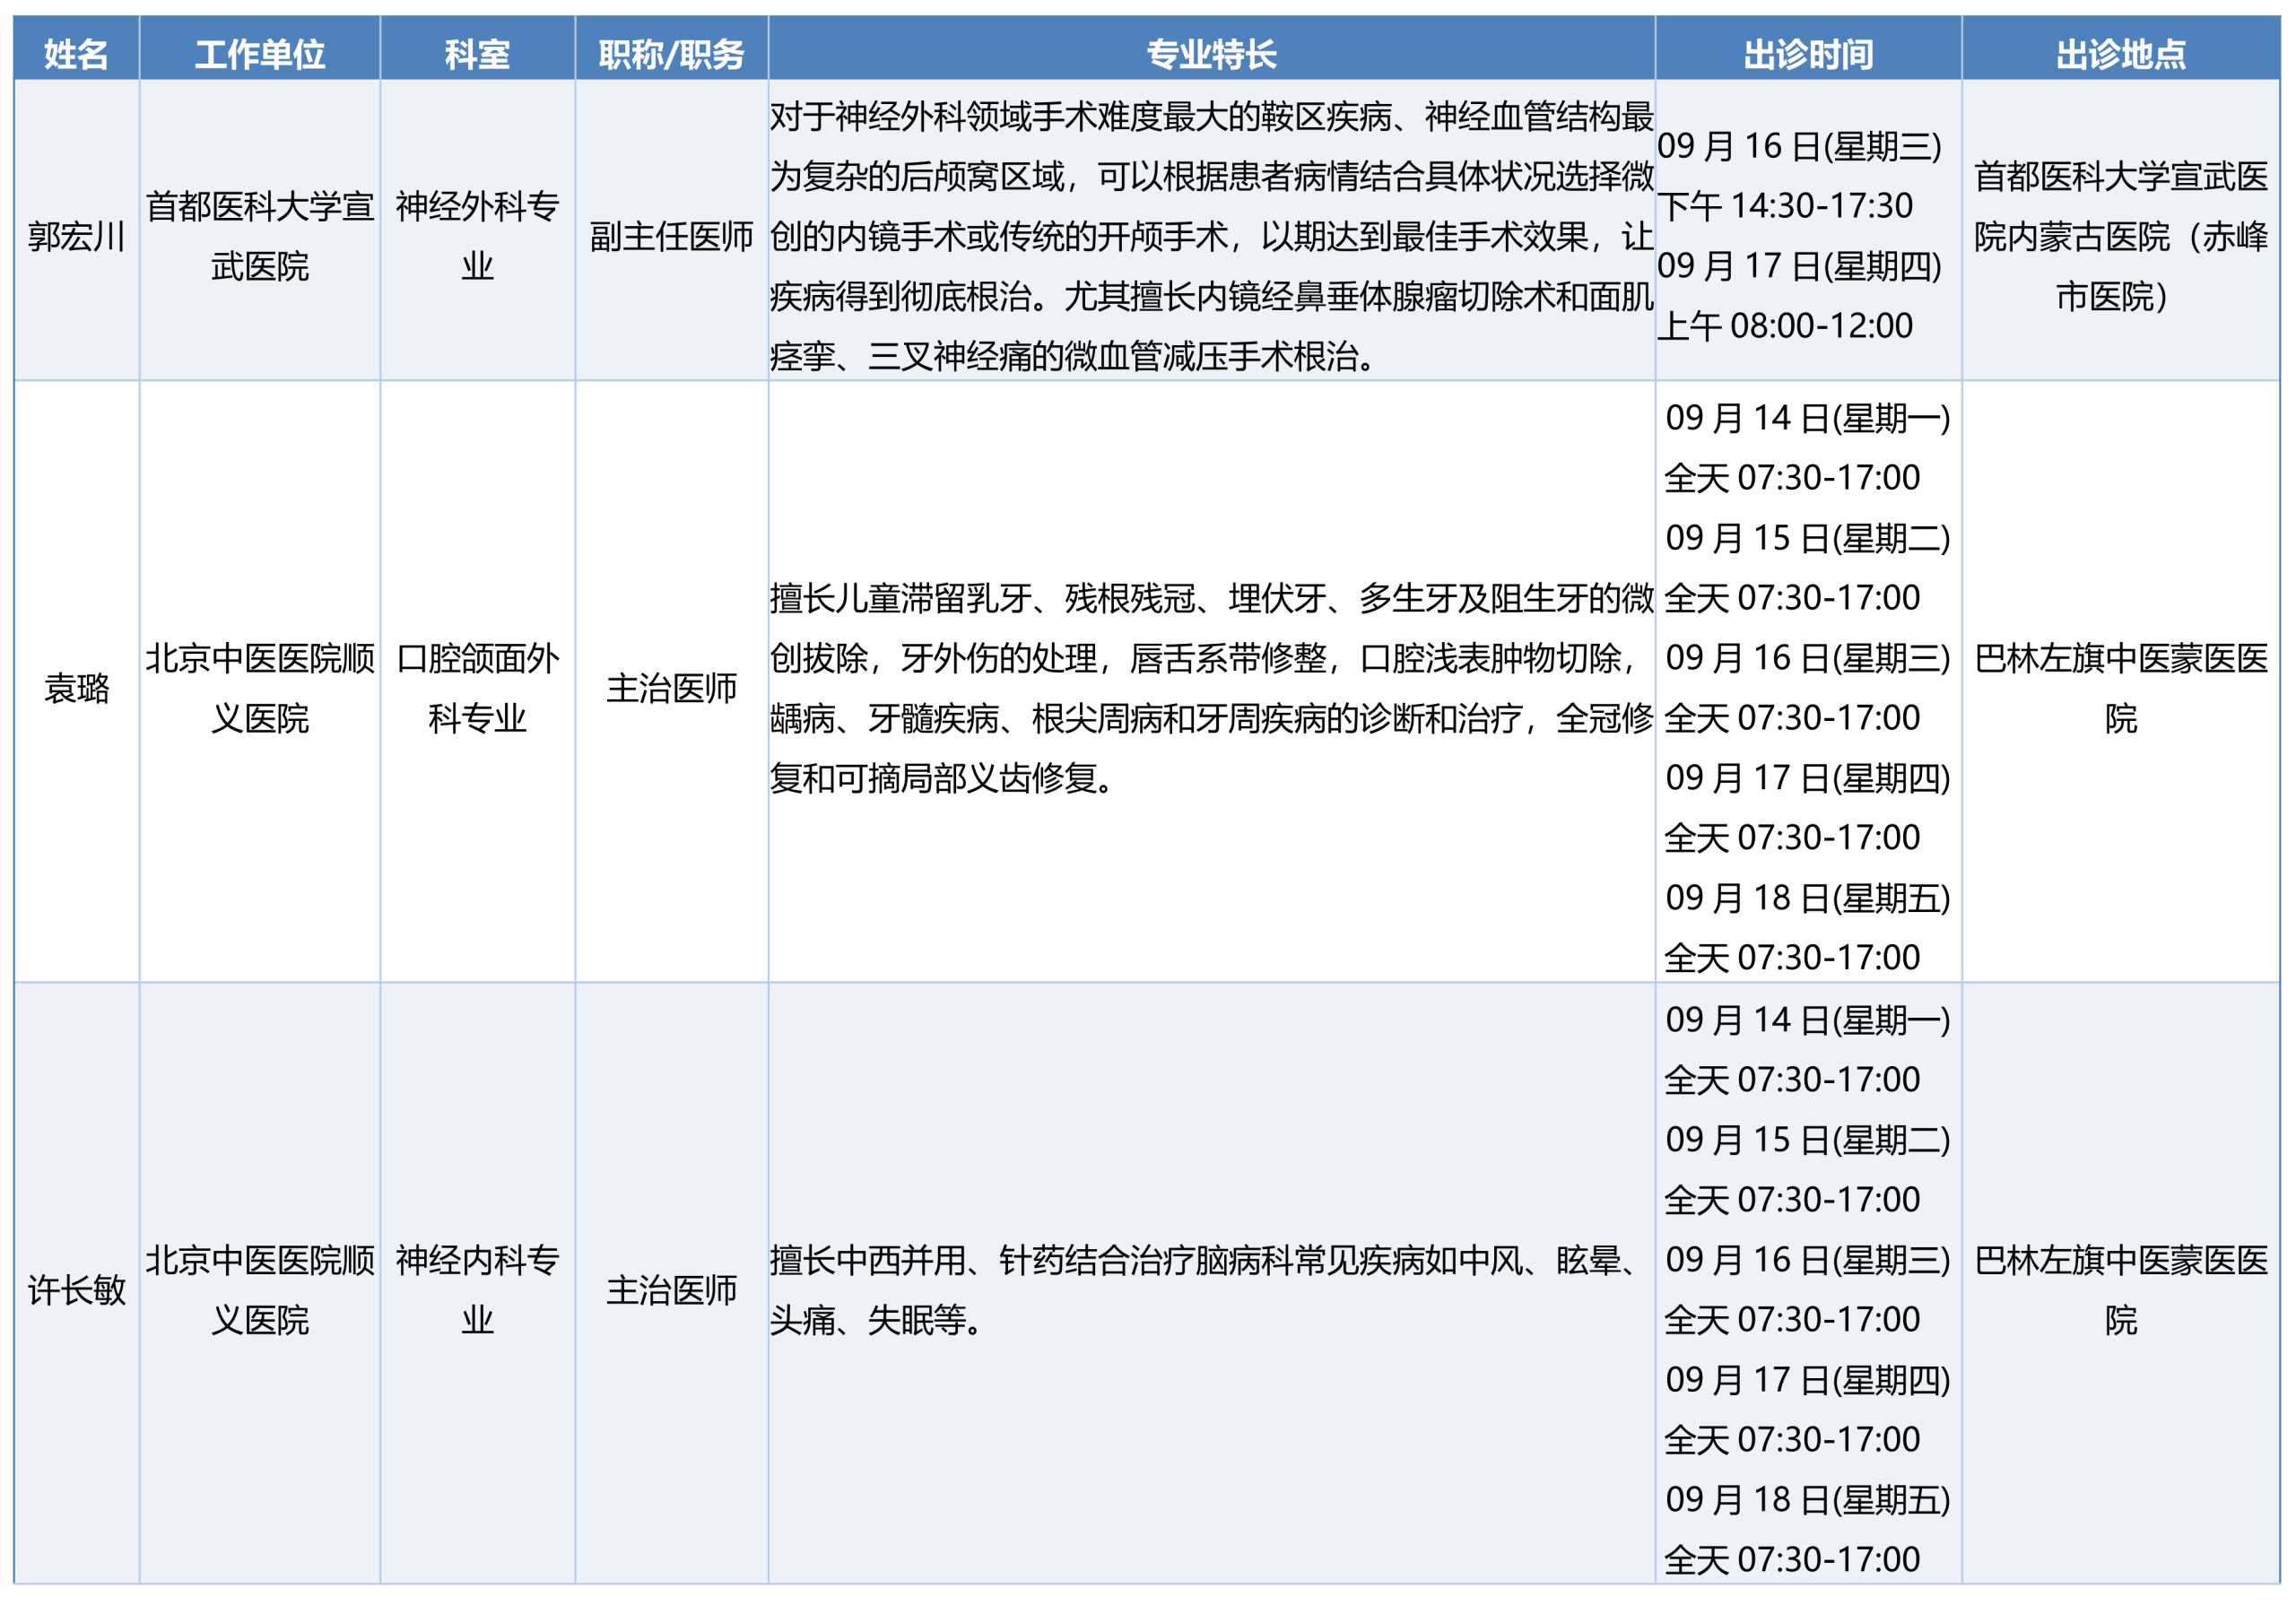The width and height of the screenshot is (2296, 1623).
Task: Select the 神经外科专业 department cell
Action: click(477, 236)
